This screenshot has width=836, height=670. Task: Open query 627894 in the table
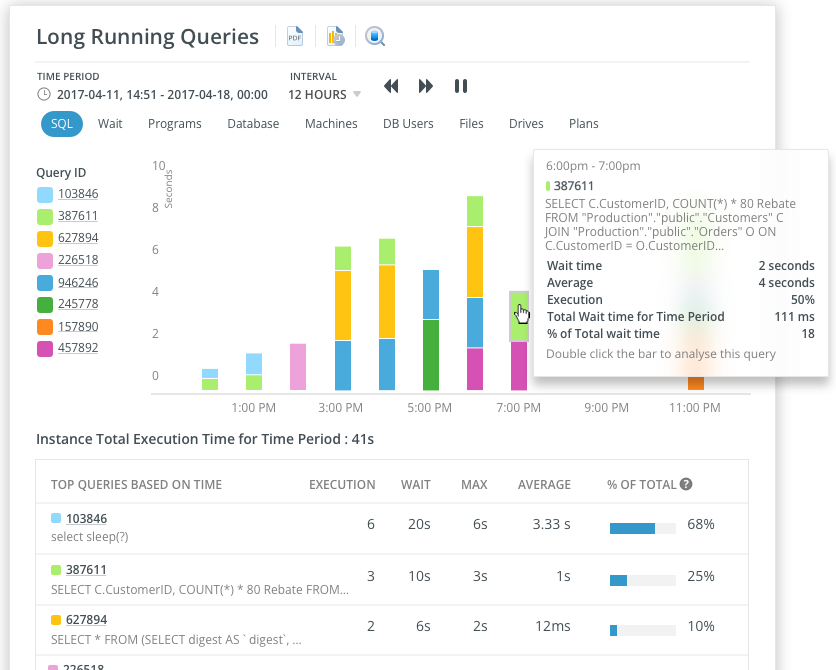click(x=86, y=620)
